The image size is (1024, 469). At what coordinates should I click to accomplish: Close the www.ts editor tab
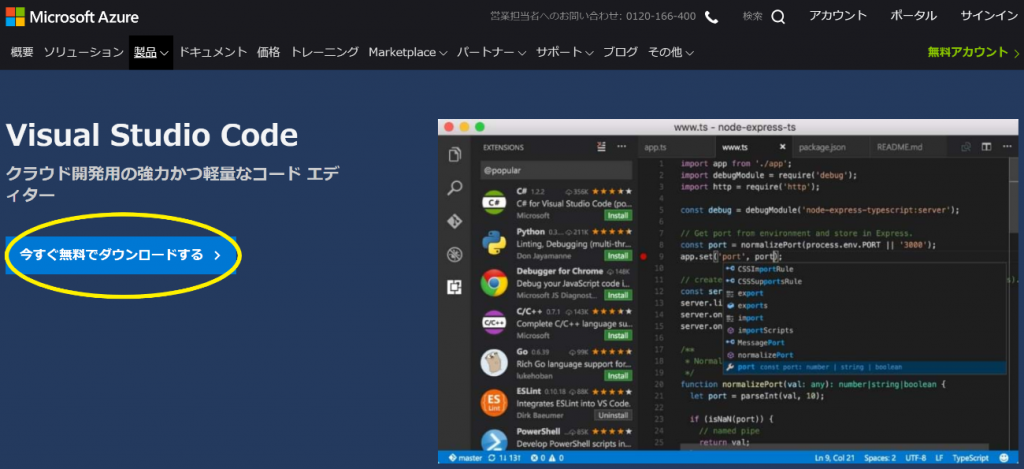click(x=782, y=147)
